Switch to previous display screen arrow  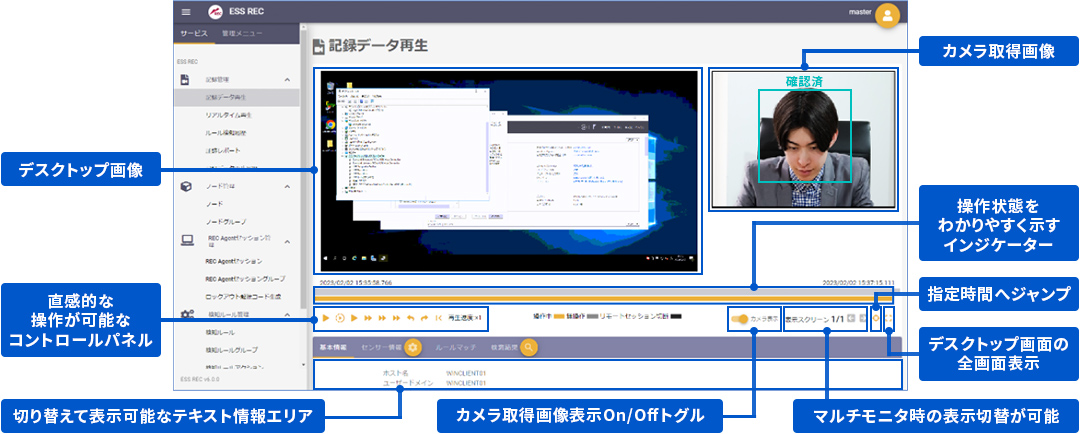(851, 318)
